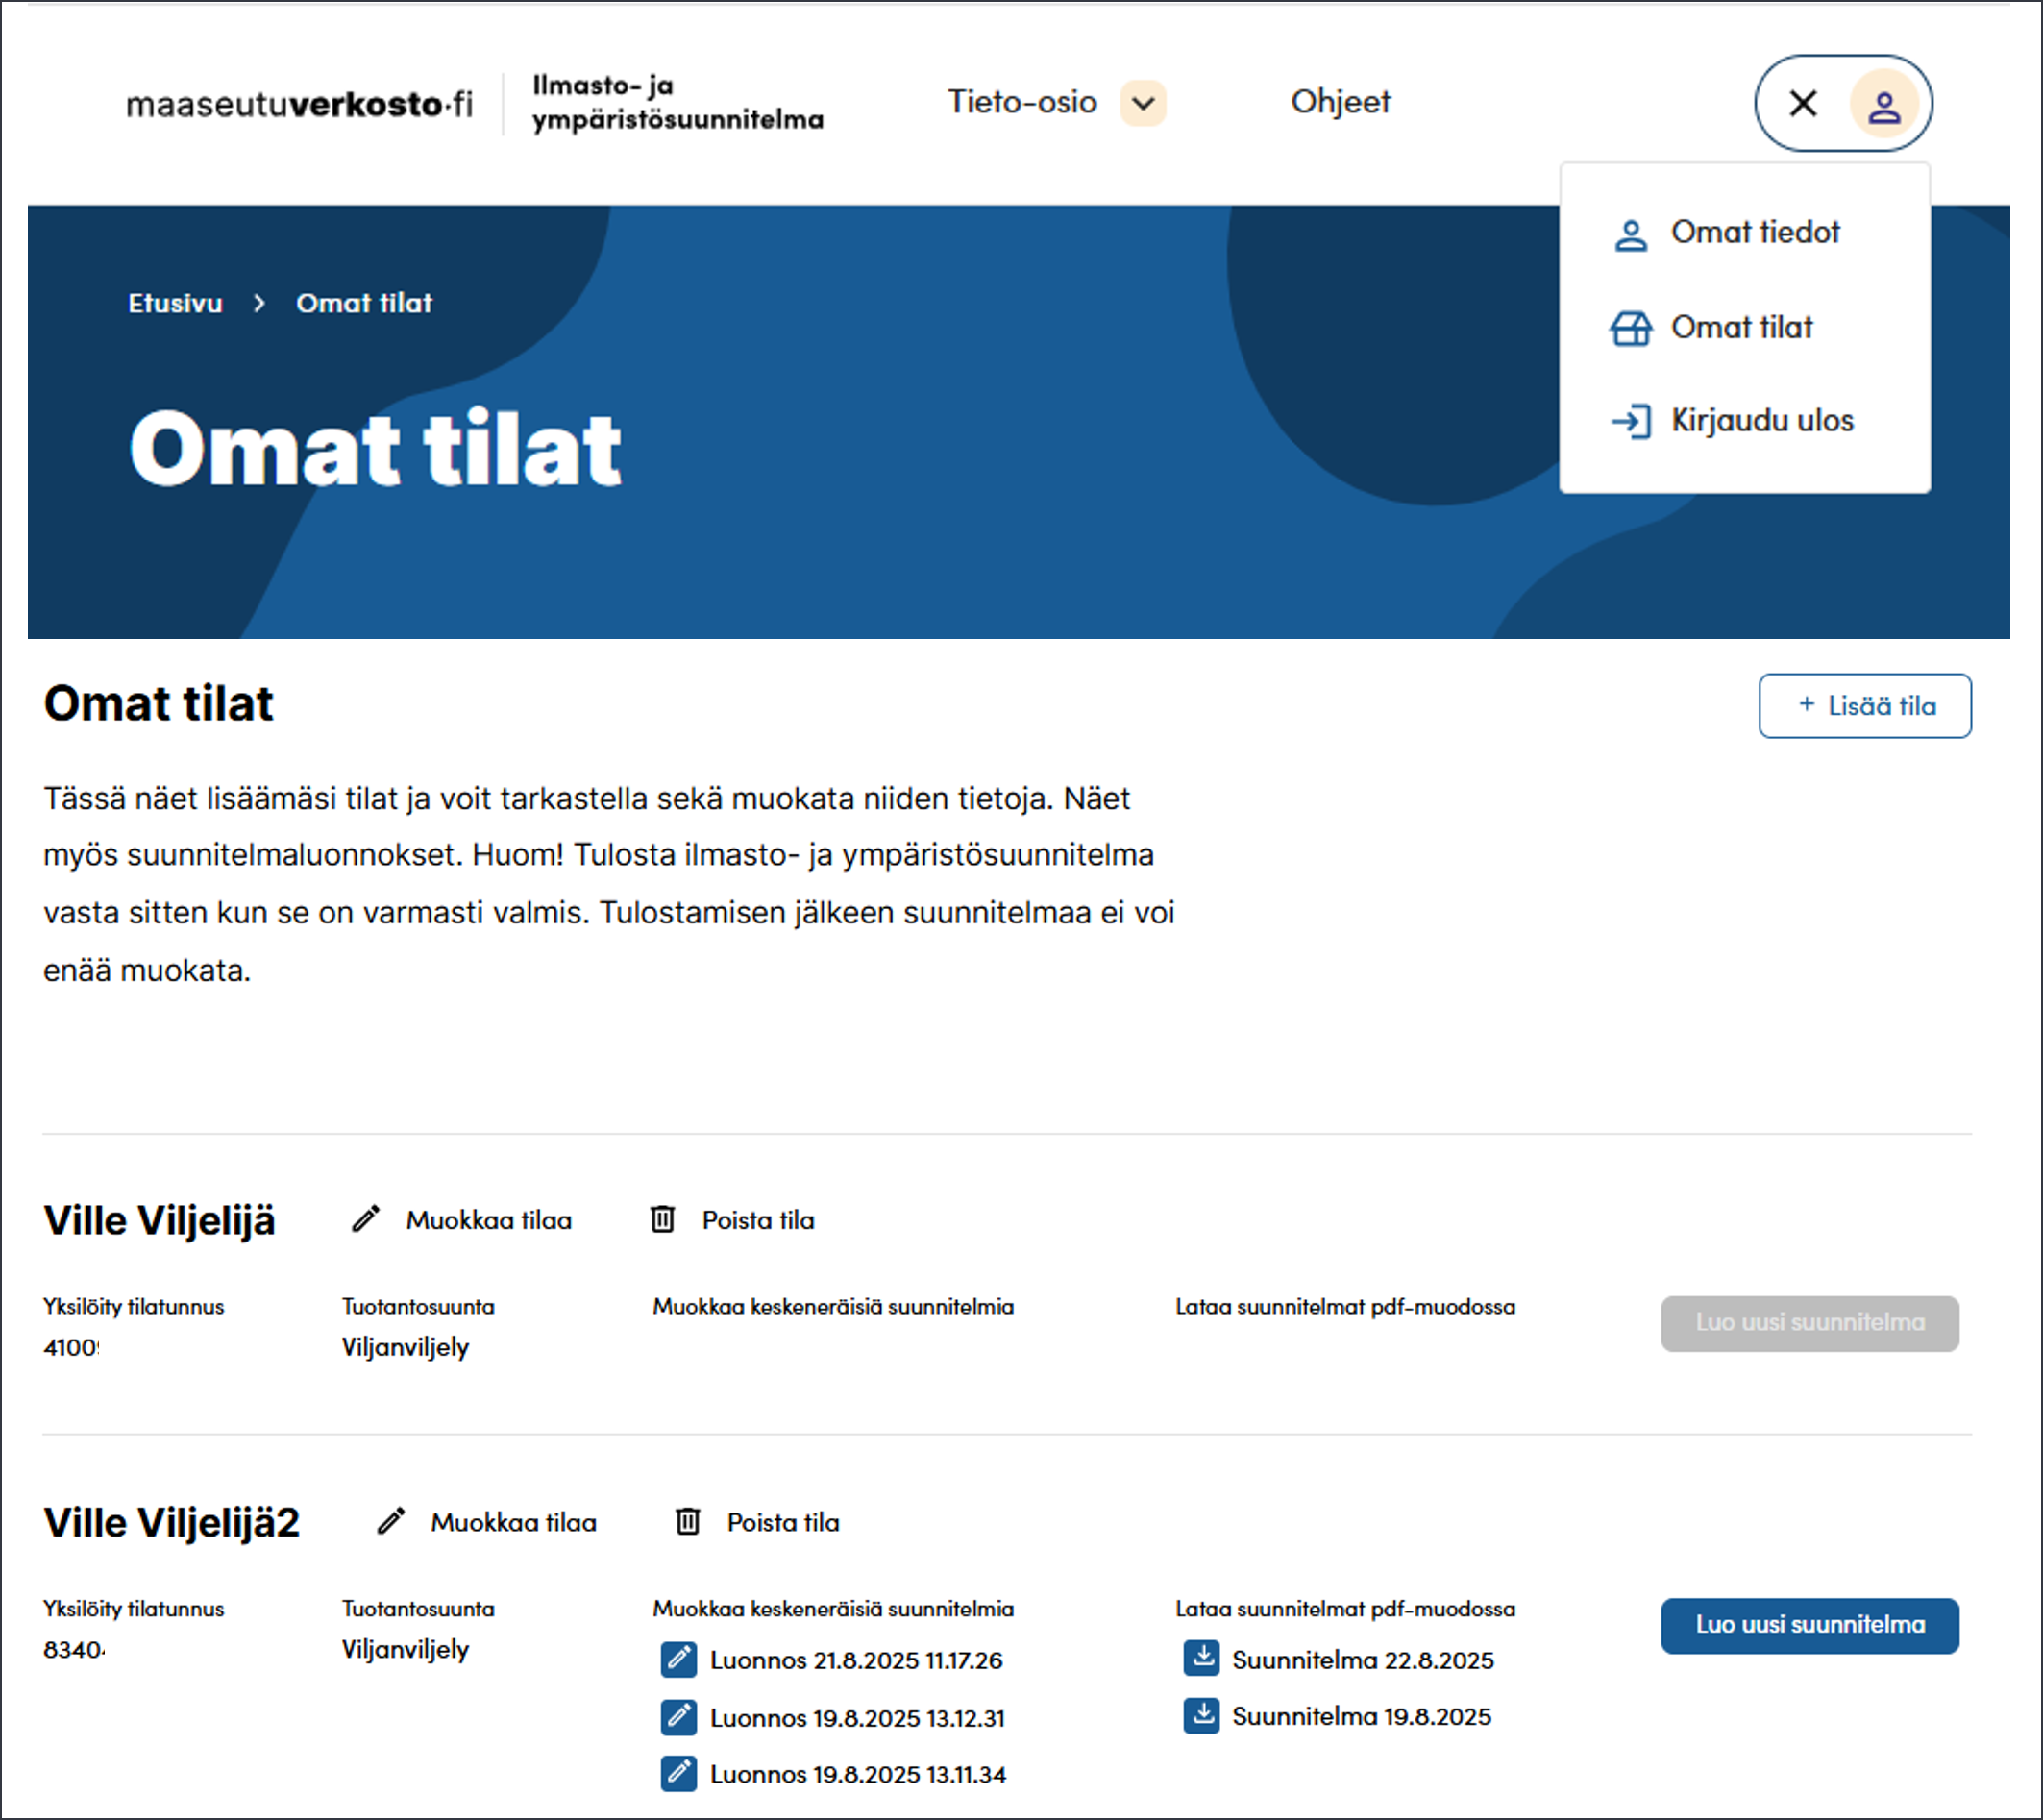
Task: Click the Lisää tila button
Action: point(1864,706)
